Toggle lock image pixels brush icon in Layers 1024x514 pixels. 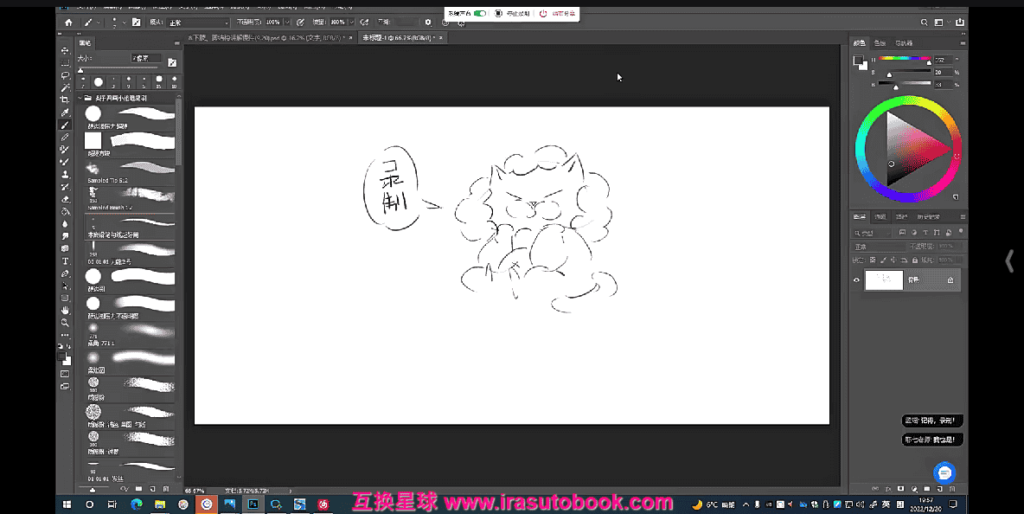883,260
